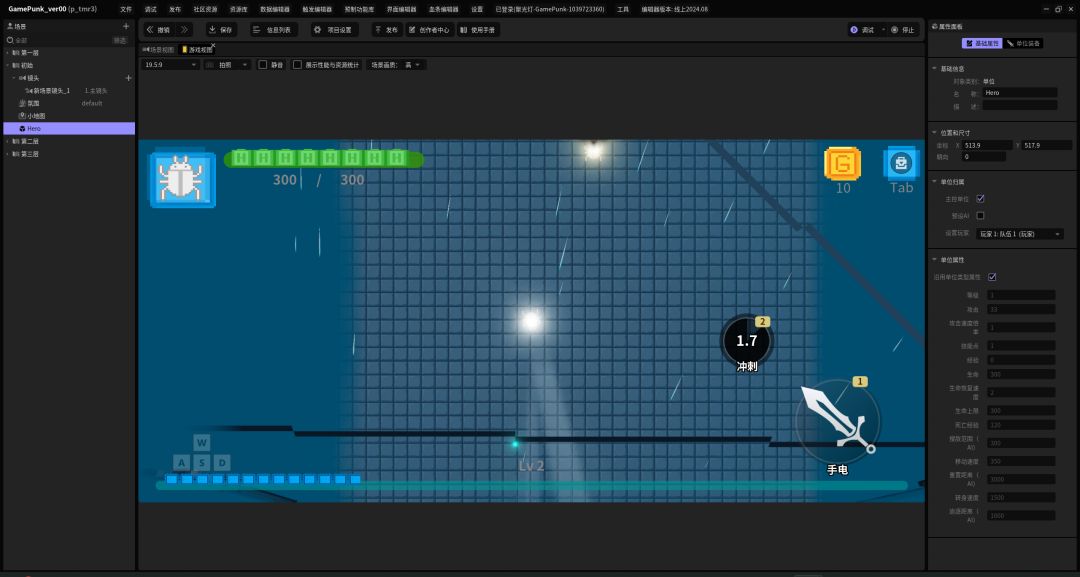The image size is (1080, 577).
Task: Open the 使用手册 user manual
Action: [478, 30]
